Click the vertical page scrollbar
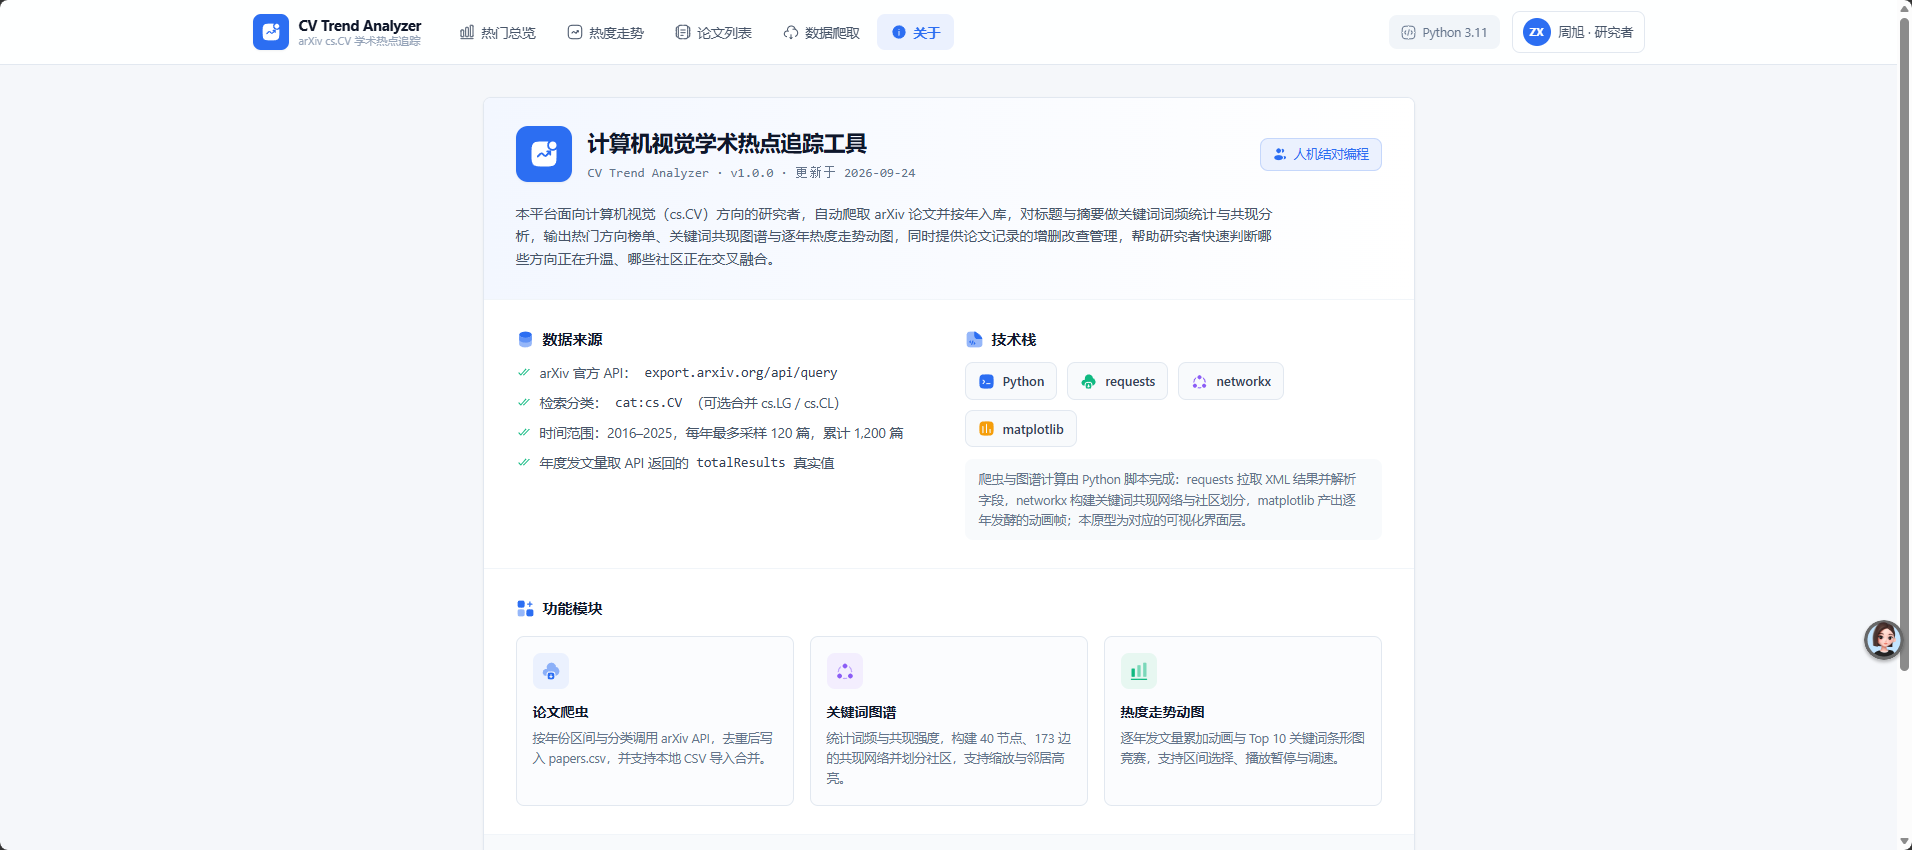This screenshot has width=1912, height=850. (1905, 343)
